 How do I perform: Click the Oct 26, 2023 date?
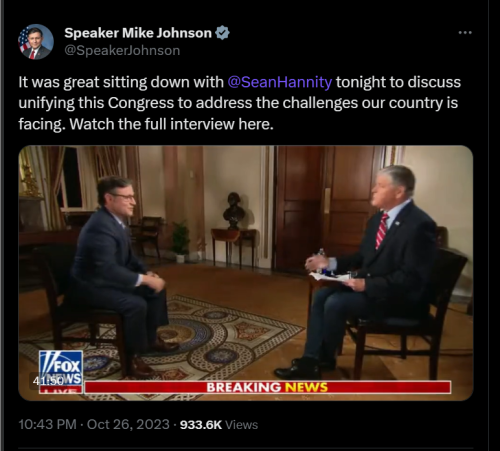click(x=128, y=424)
